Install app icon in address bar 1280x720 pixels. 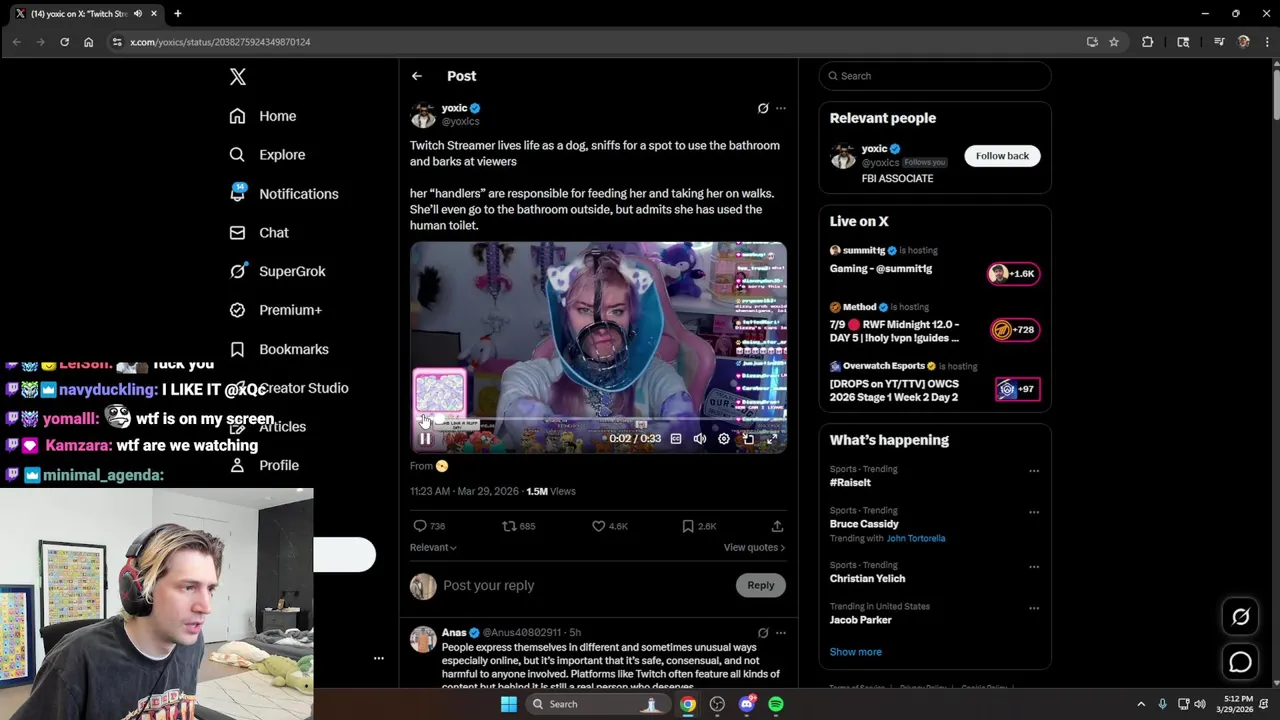coord(1092,42)
